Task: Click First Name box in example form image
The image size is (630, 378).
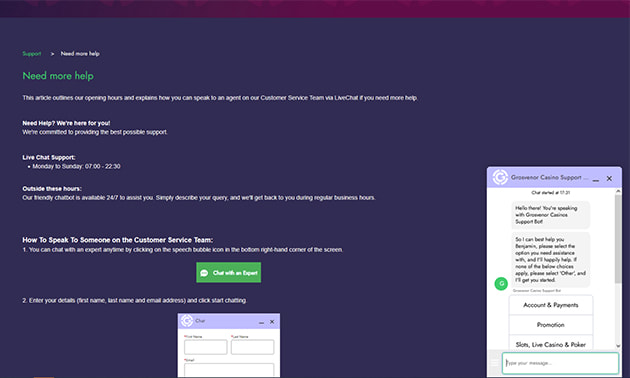Action: click(x=206, y=347)
